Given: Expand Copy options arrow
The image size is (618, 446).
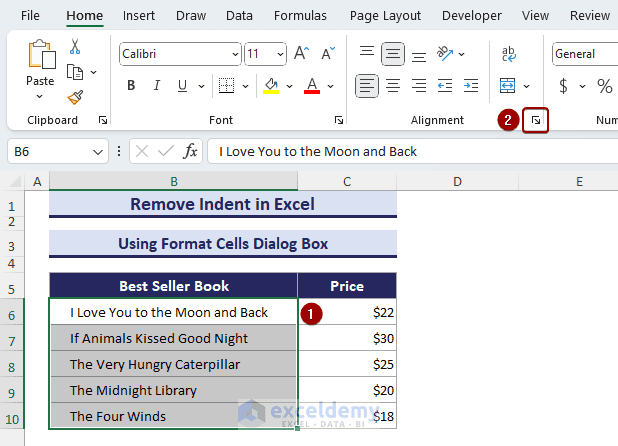Looking at the screenshot, I should click(93, 72).
